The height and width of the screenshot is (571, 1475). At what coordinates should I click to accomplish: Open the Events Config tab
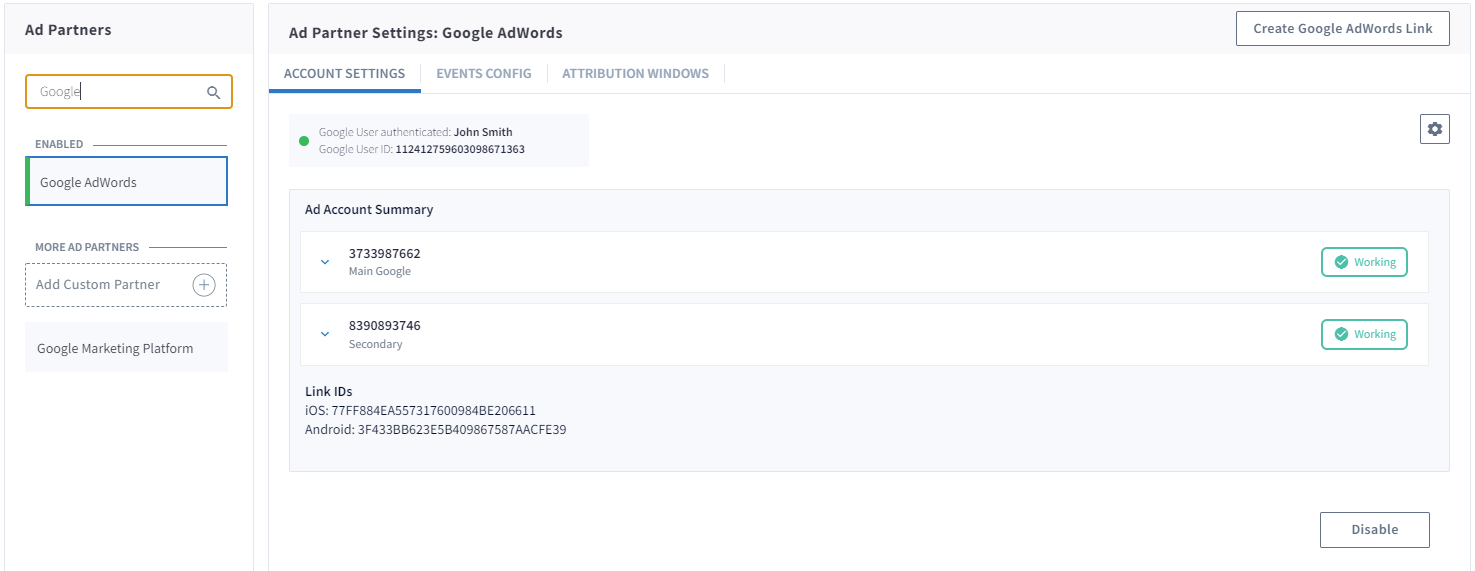(484, 74)
